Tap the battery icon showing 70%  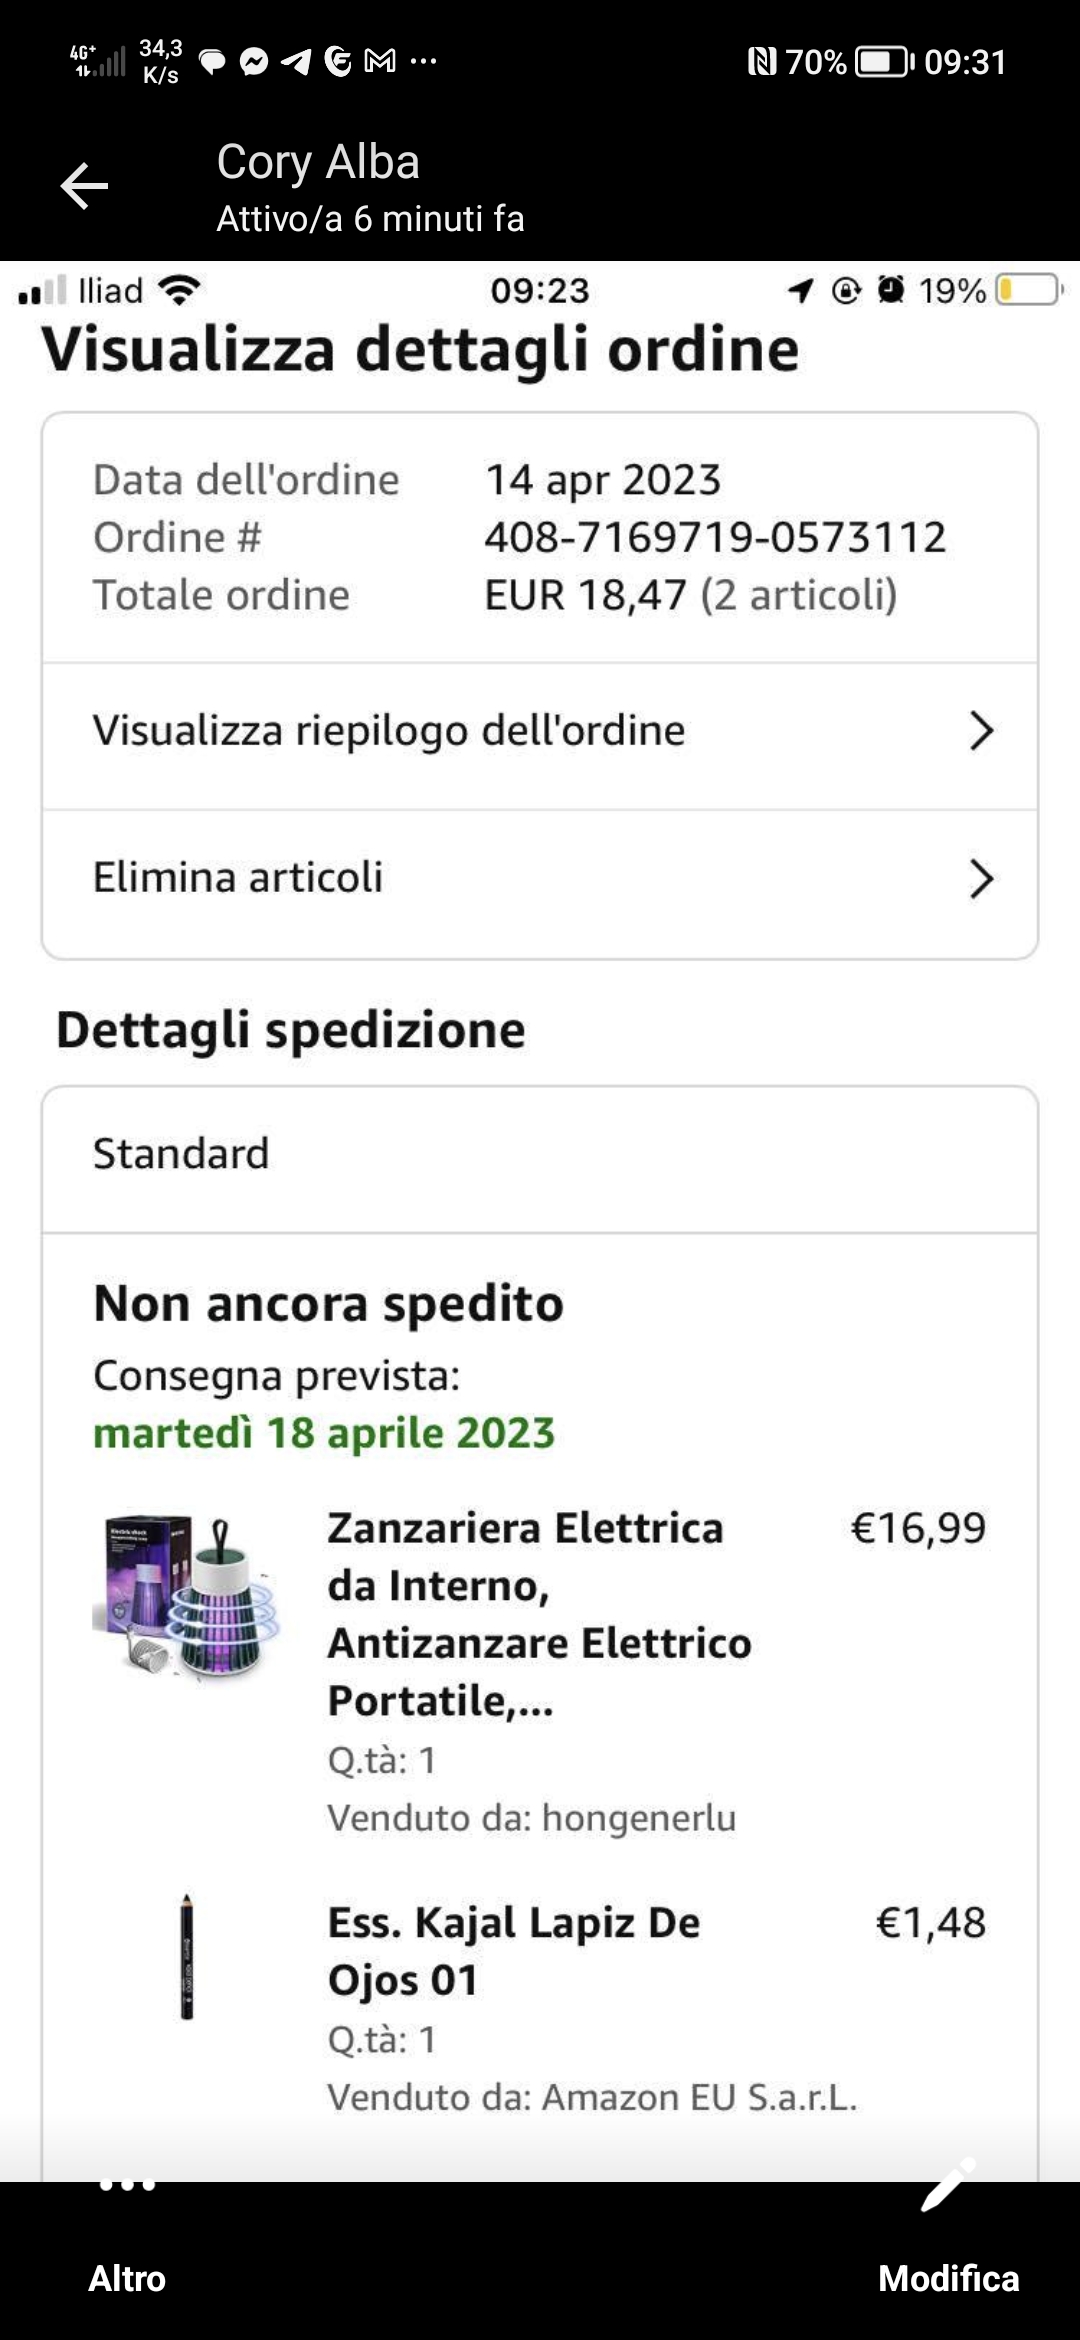[x=884, y=62]
